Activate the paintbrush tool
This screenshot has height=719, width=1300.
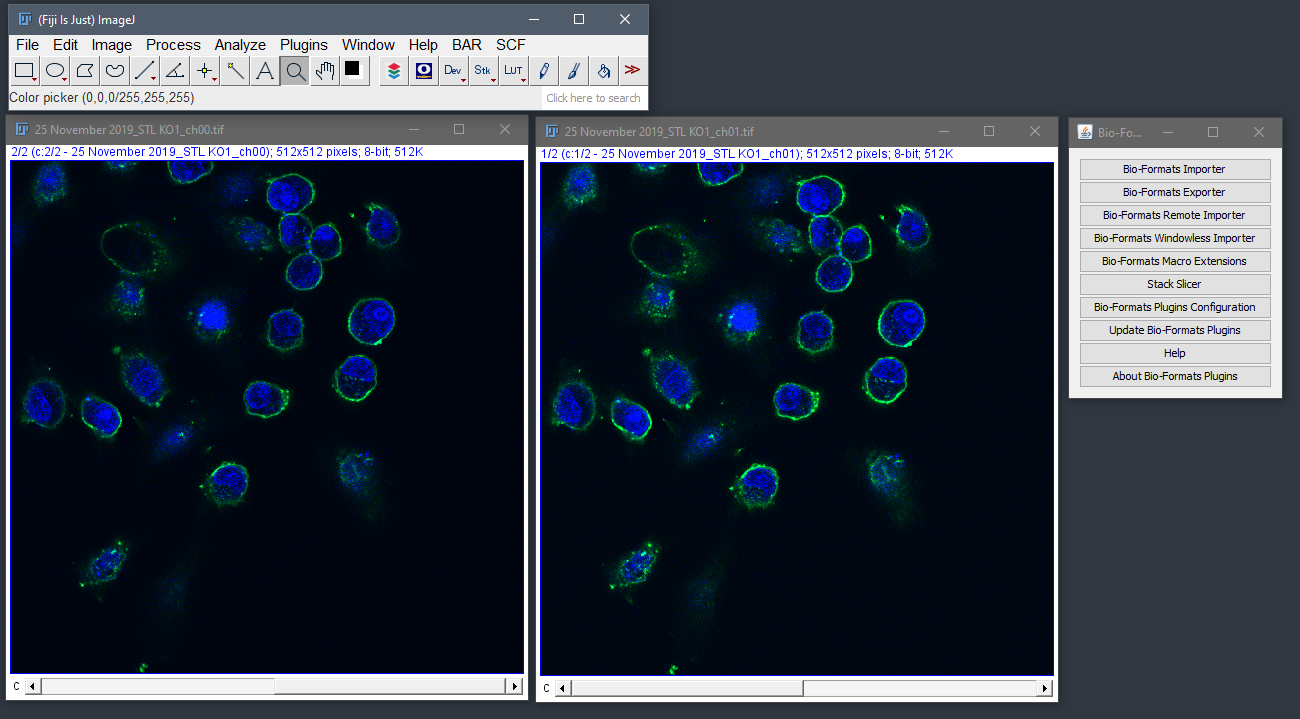coord(573,70)
